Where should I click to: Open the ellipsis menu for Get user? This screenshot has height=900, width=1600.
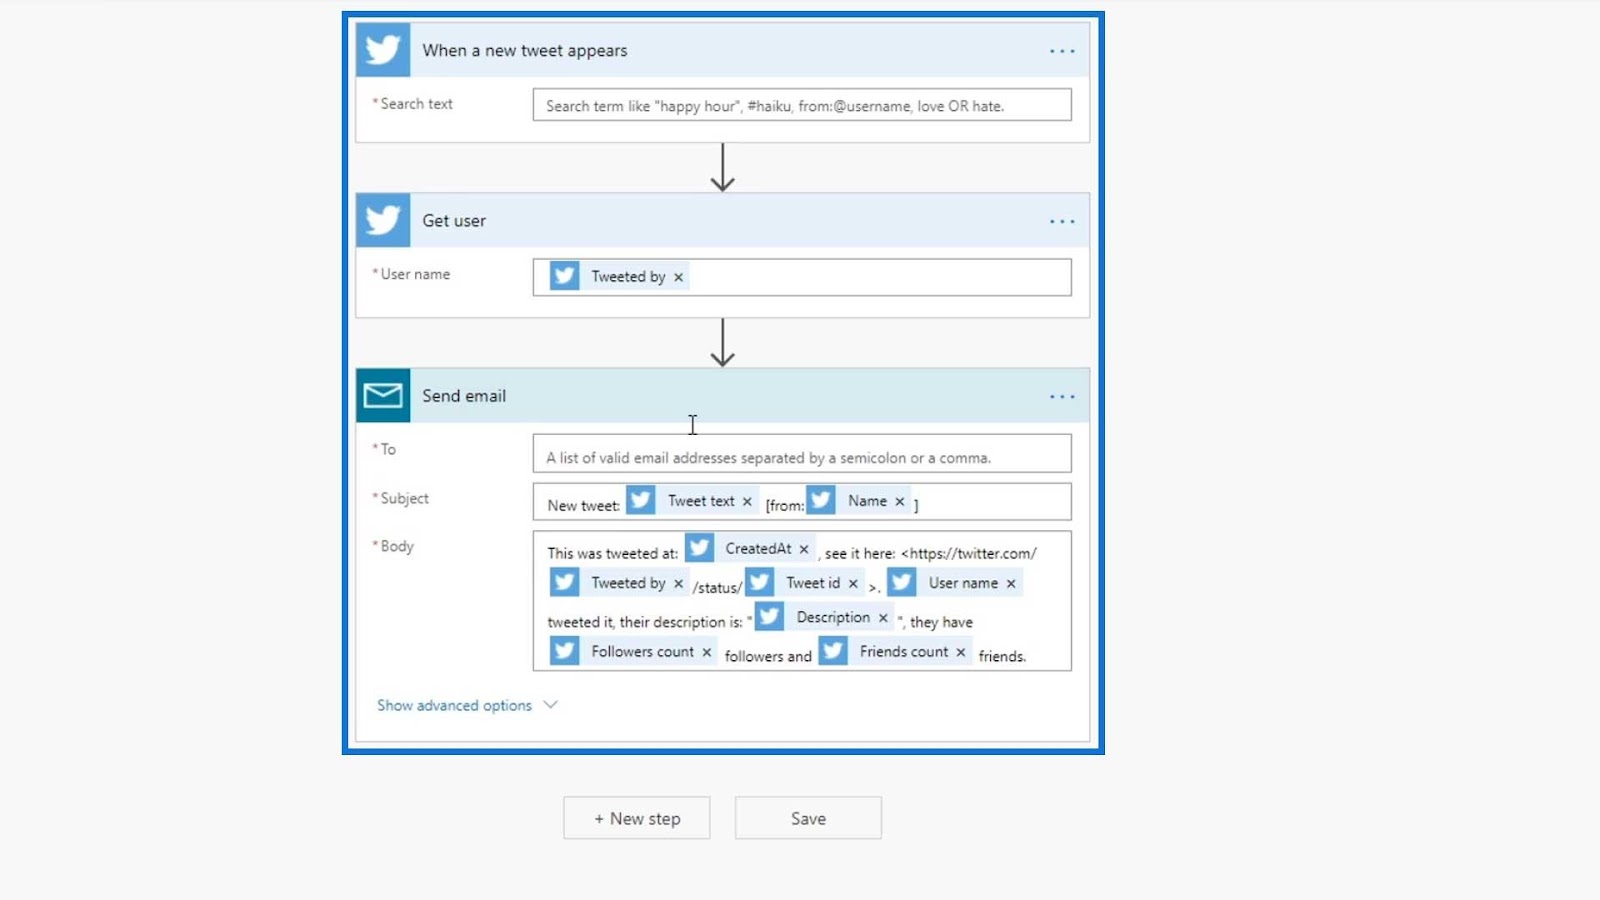coord(1062,221)
